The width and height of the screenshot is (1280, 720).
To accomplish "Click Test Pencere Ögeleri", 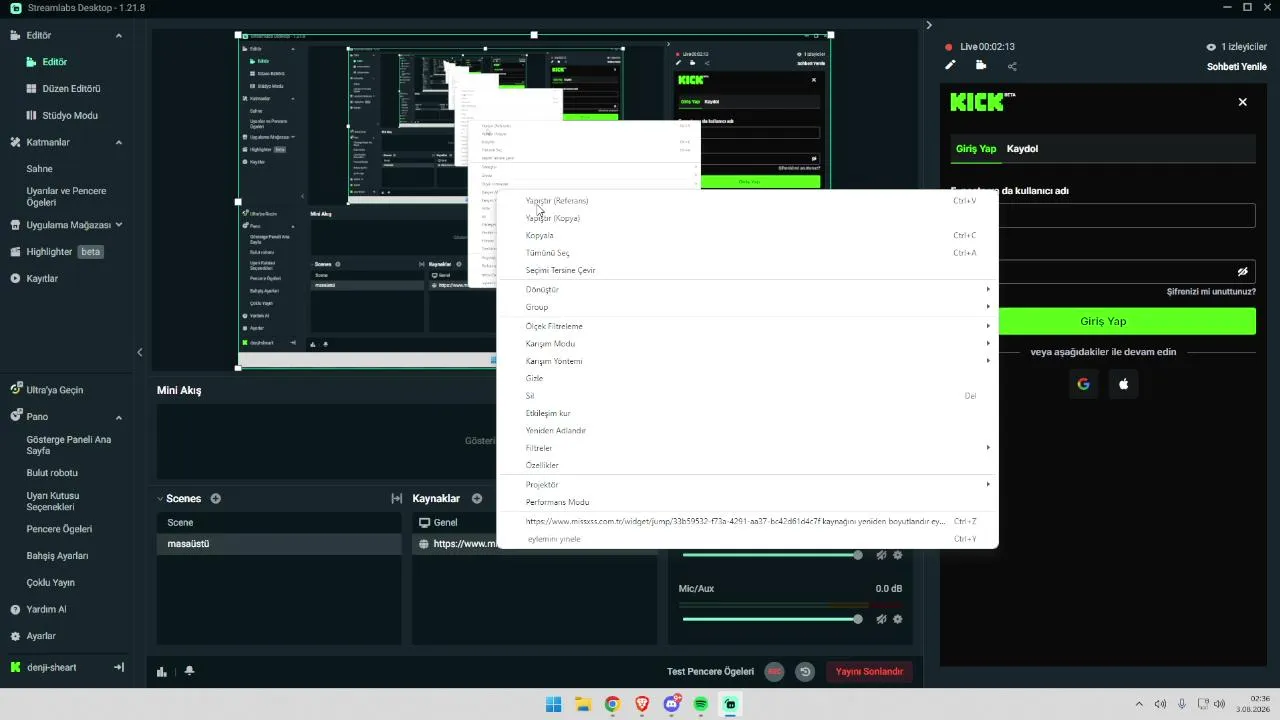I will 710,672.
